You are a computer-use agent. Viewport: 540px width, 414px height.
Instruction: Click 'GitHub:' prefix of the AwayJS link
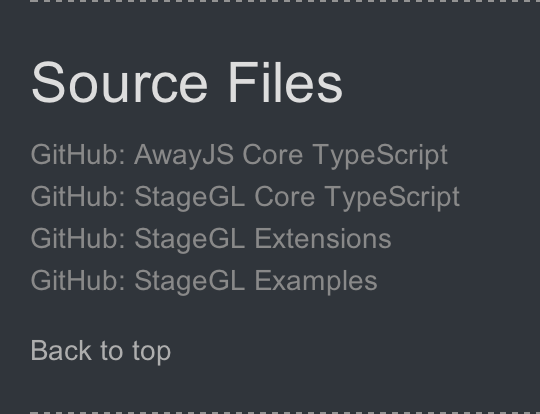78,155
